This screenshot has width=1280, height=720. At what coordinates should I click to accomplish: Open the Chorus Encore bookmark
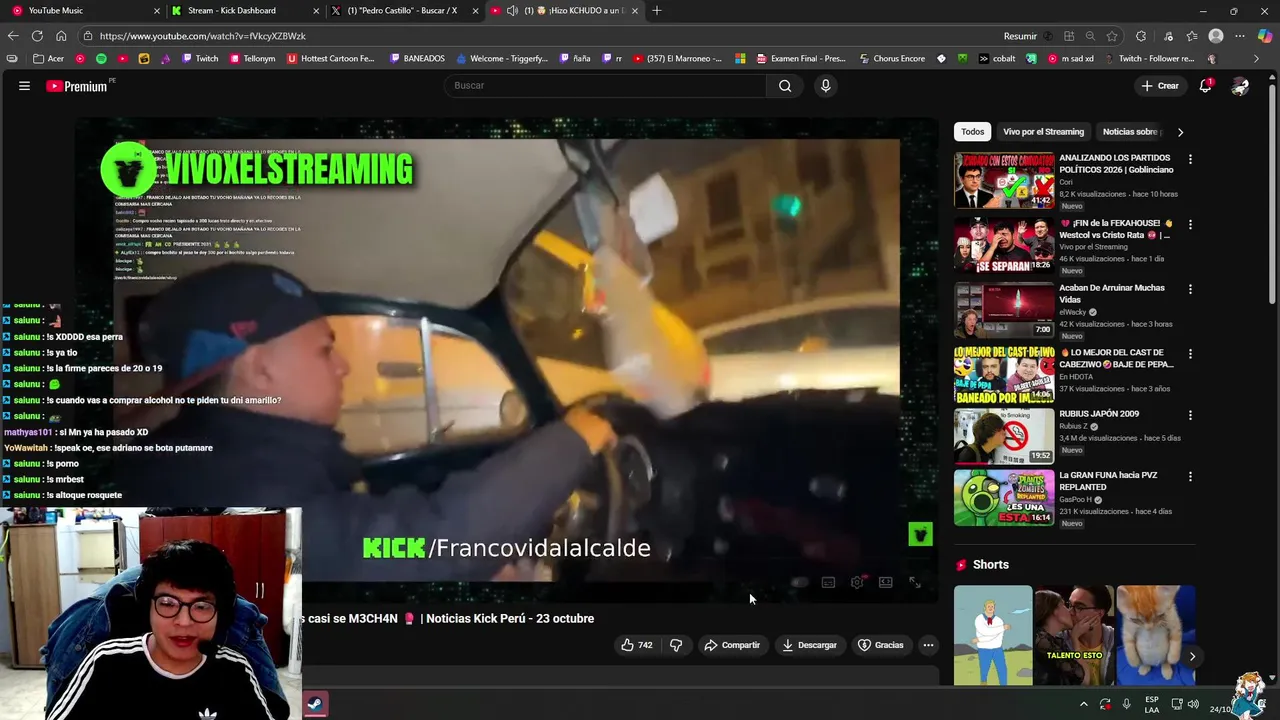(x=891, y=59)
